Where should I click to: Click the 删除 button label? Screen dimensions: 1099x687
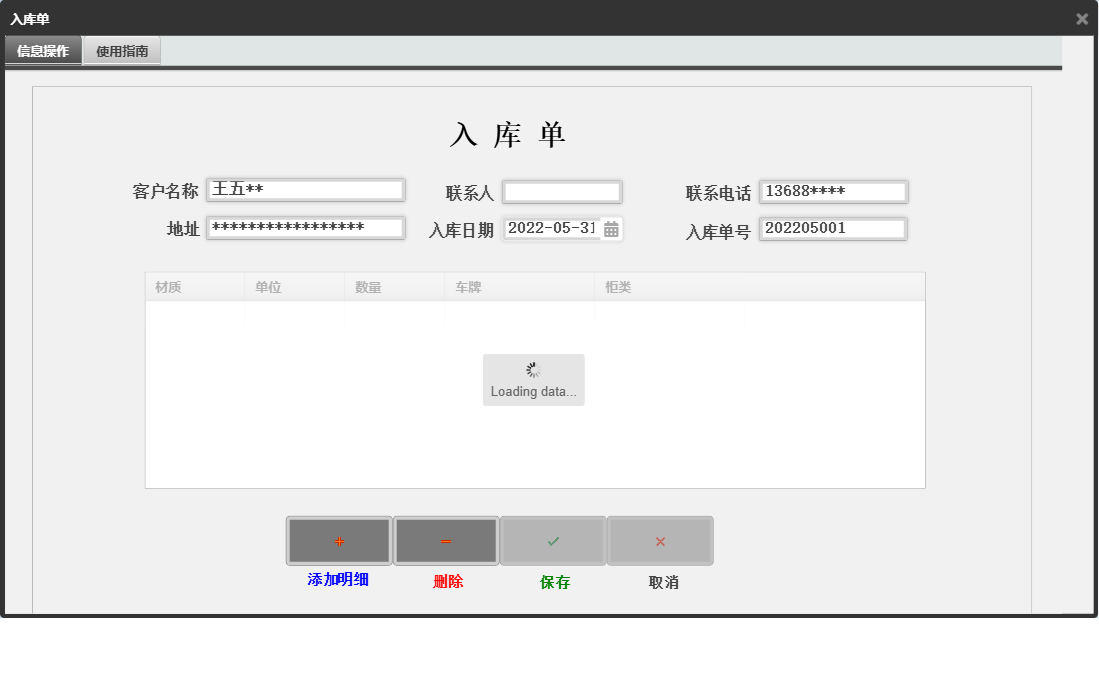446,582
